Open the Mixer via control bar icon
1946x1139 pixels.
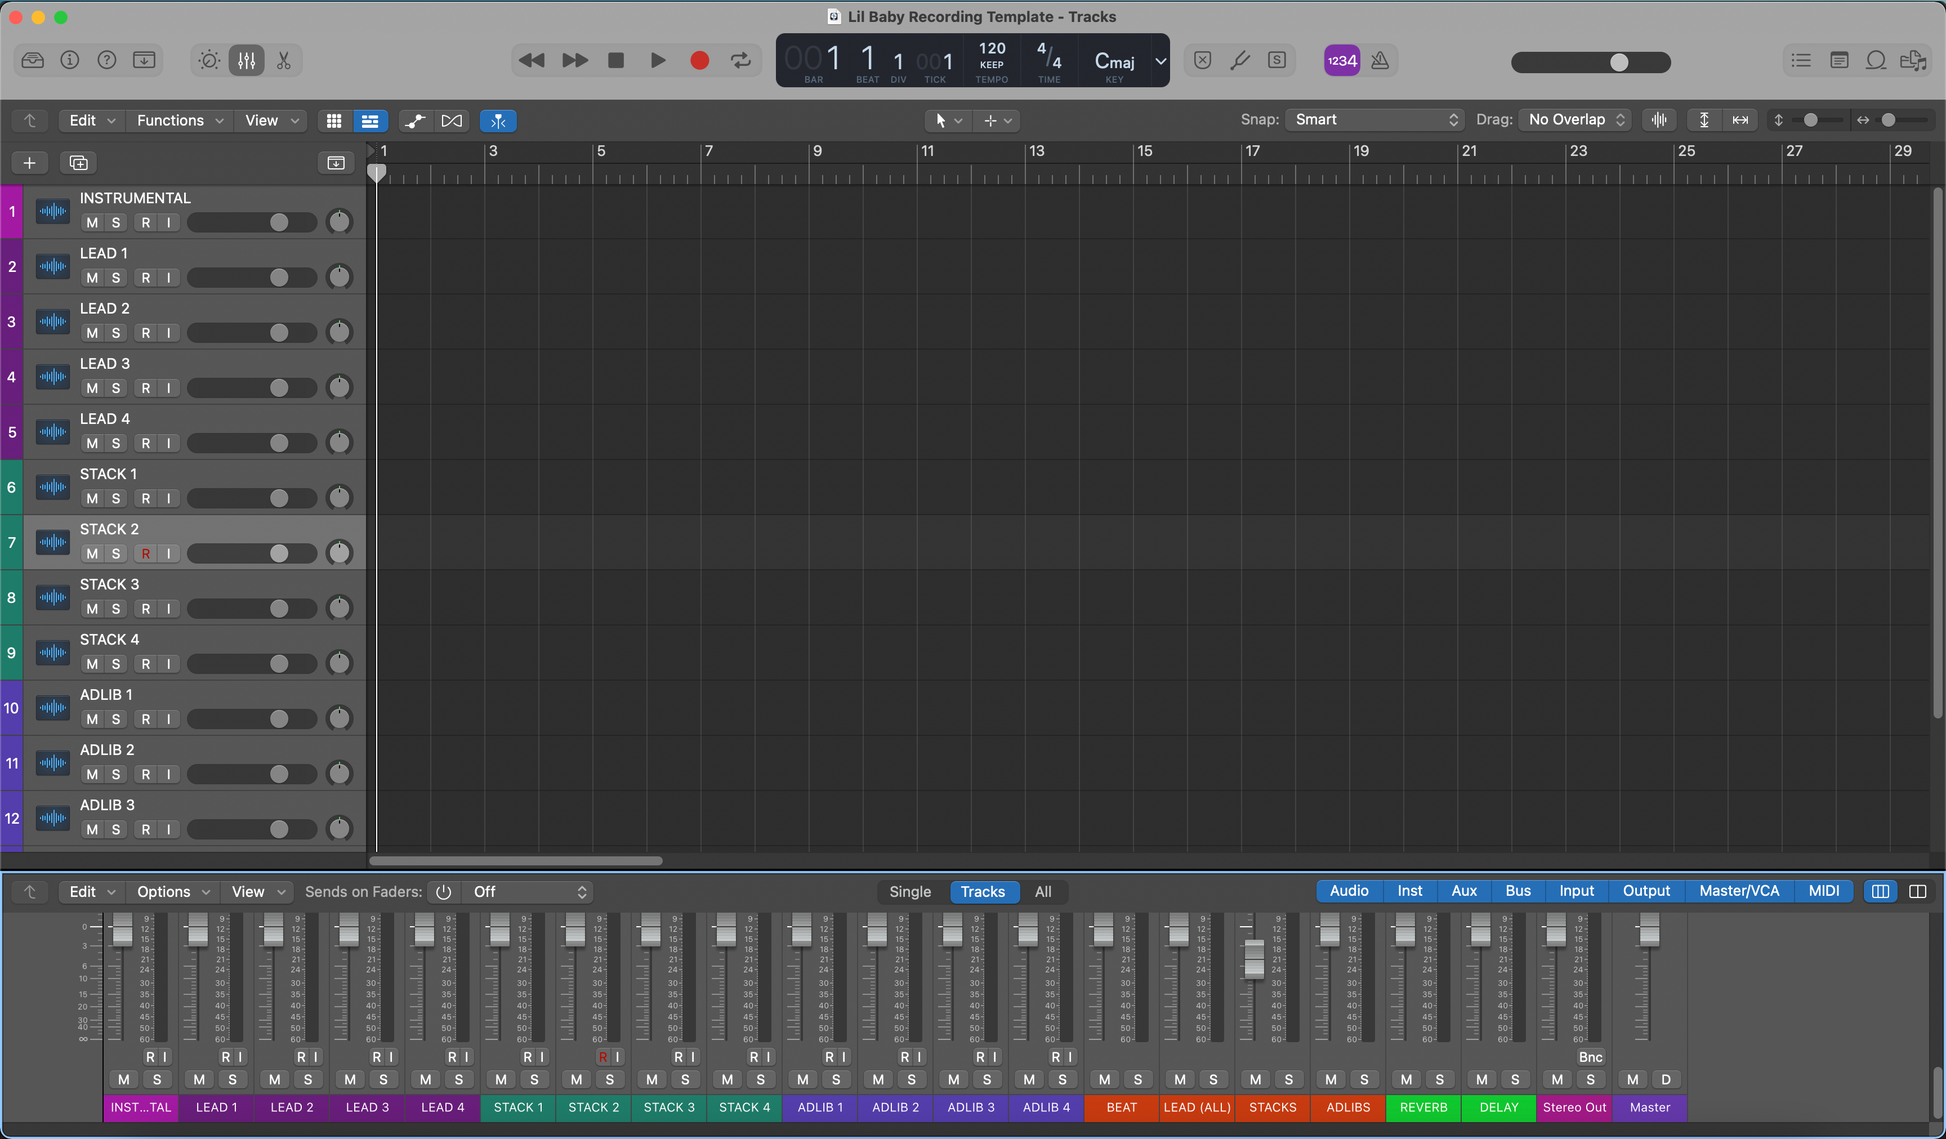[x=246, y=61]
